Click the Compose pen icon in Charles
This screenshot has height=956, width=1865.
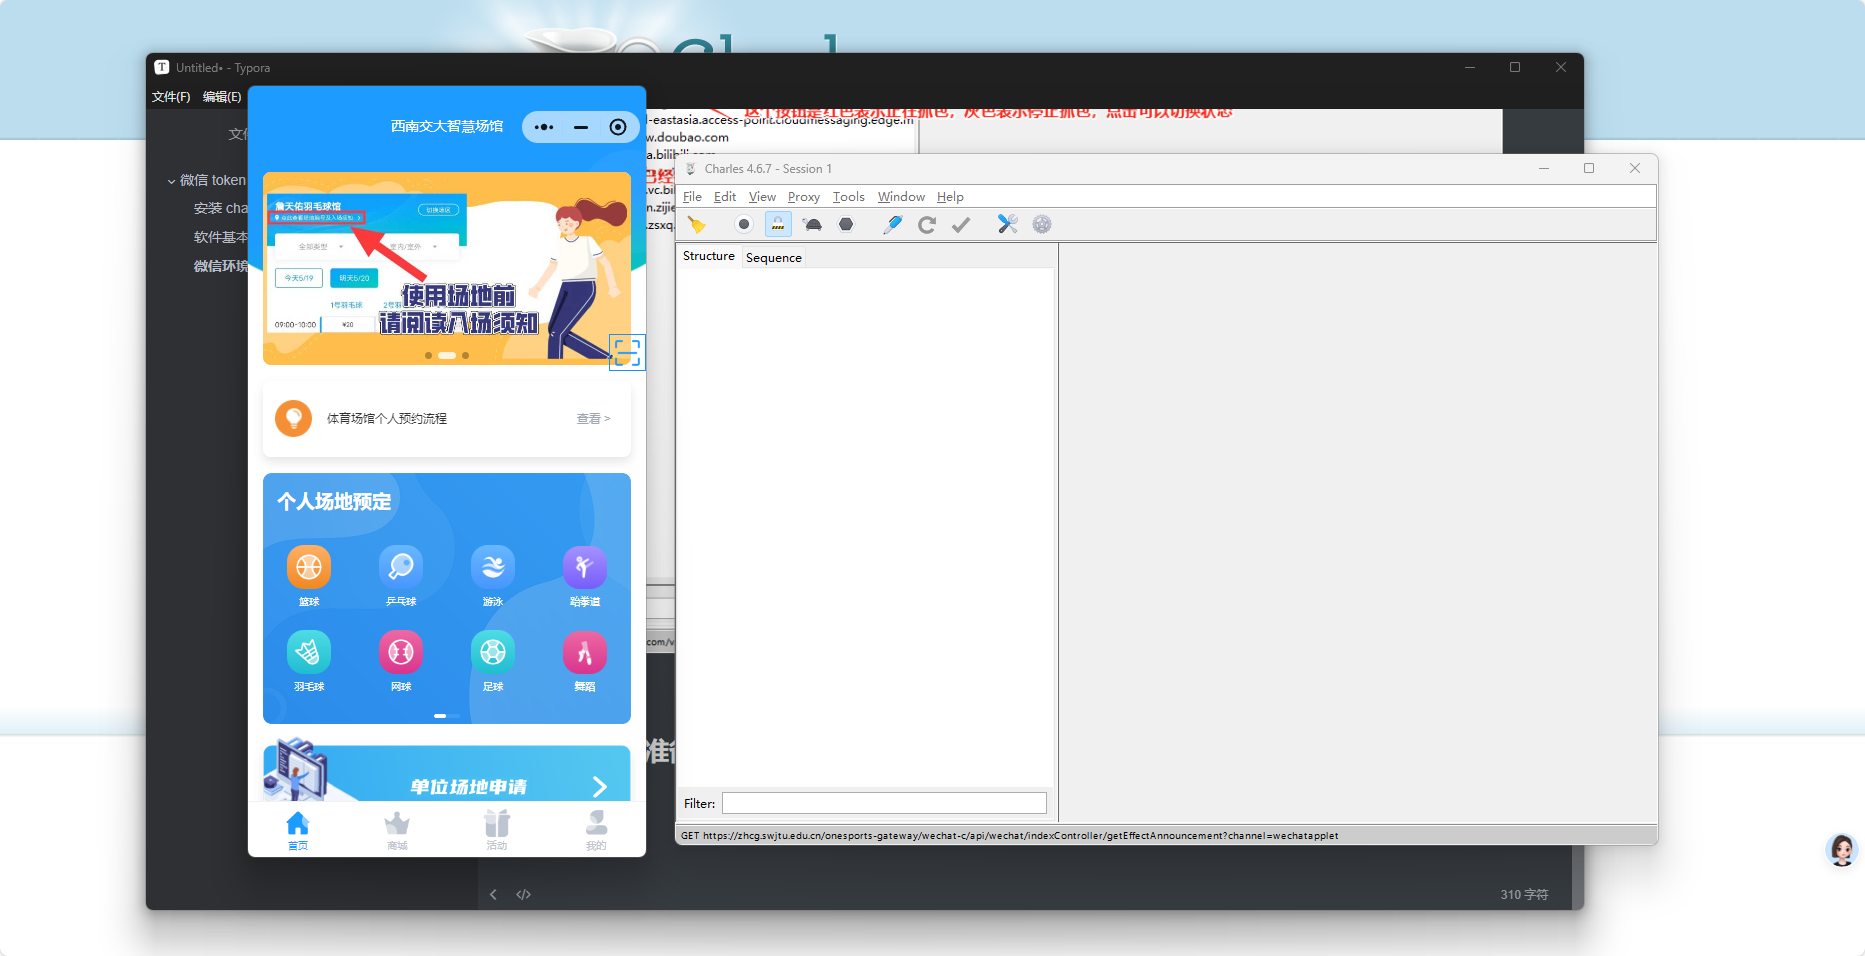tap(893, 225)
